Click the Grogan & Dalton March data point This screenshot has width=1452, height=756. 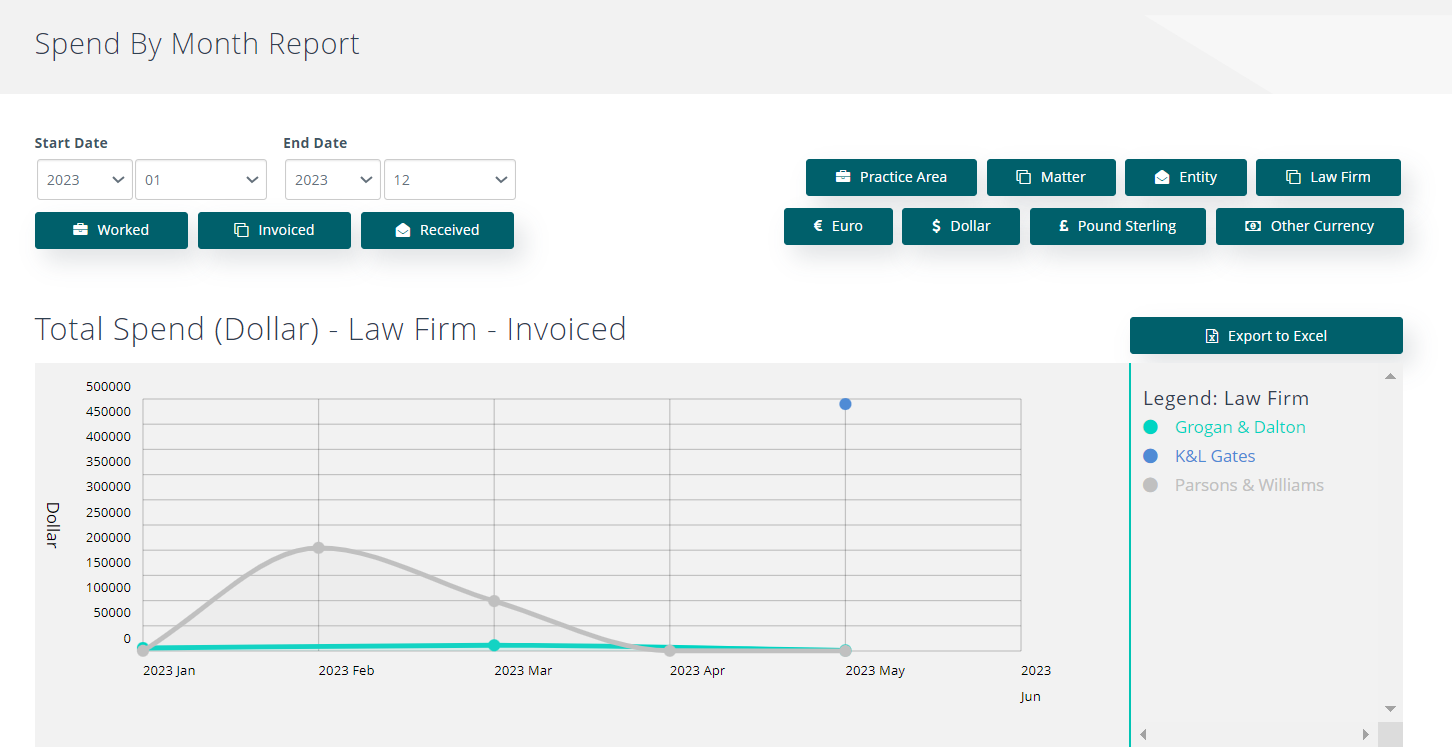(x=494, y=645)
